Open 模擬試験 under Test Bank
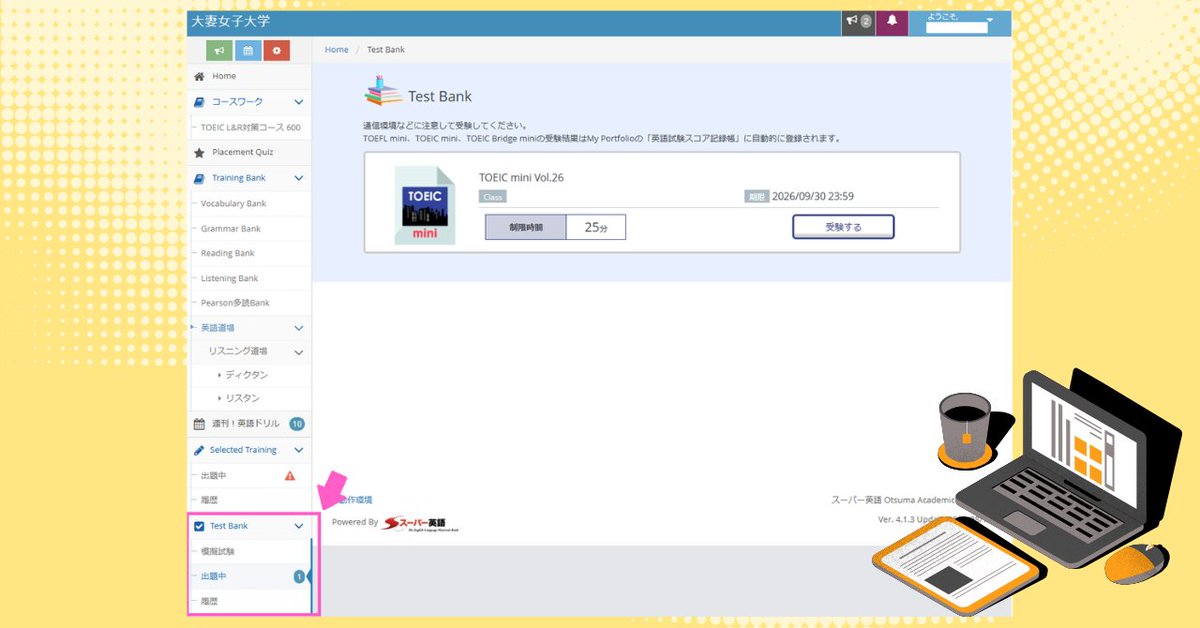The width and height of the screenshot is (1200, 628). (x=217, y=552)
